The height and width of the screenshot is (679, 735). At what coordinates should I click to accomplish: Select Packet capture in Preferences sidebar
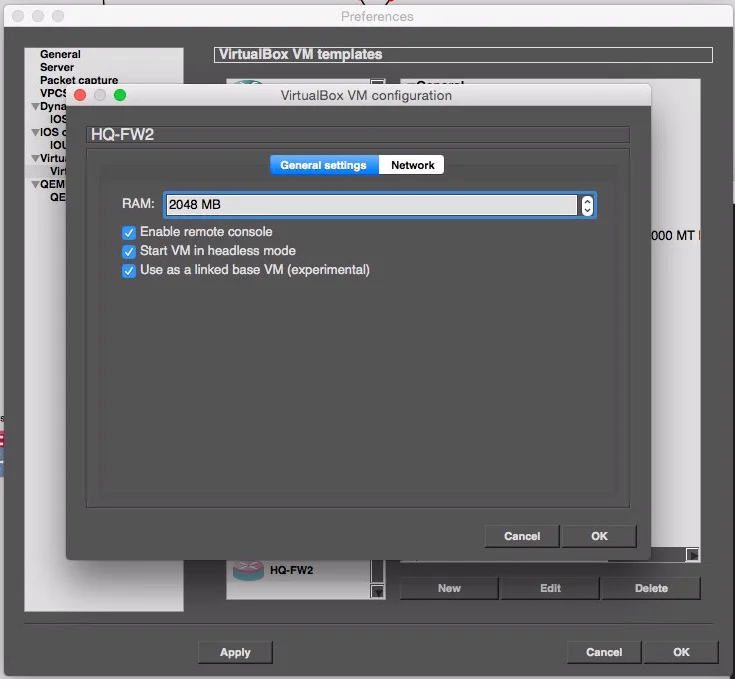(x=79, y=80)
